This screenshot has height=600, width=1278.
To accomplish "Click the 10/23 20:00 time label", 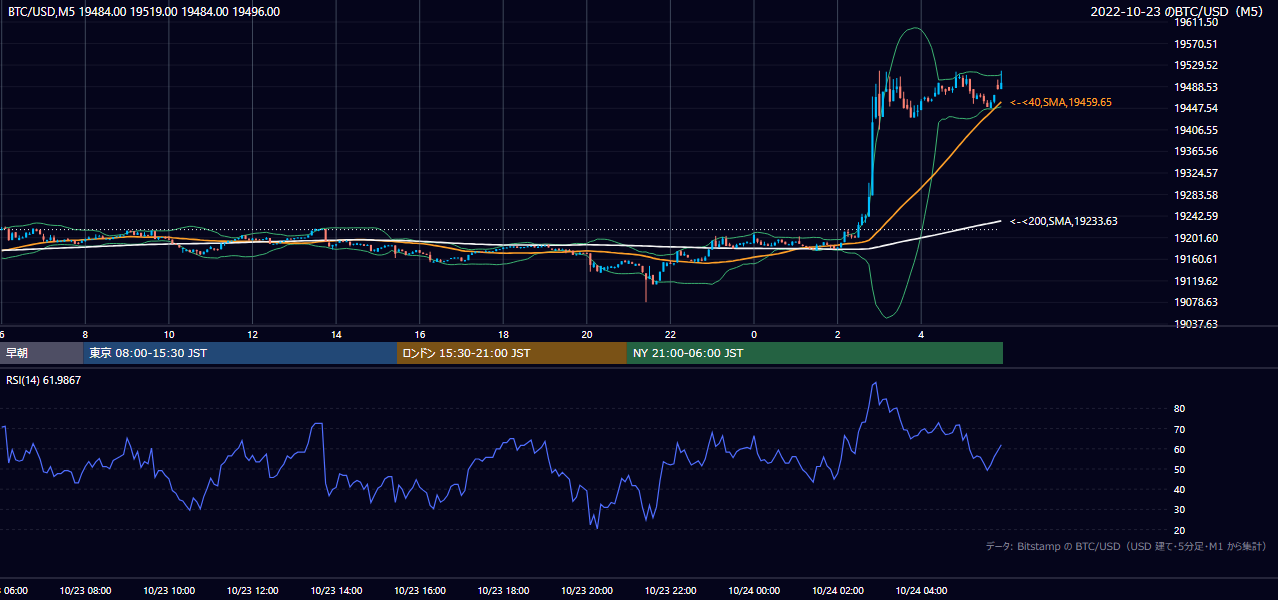I will tap(587, 590).
